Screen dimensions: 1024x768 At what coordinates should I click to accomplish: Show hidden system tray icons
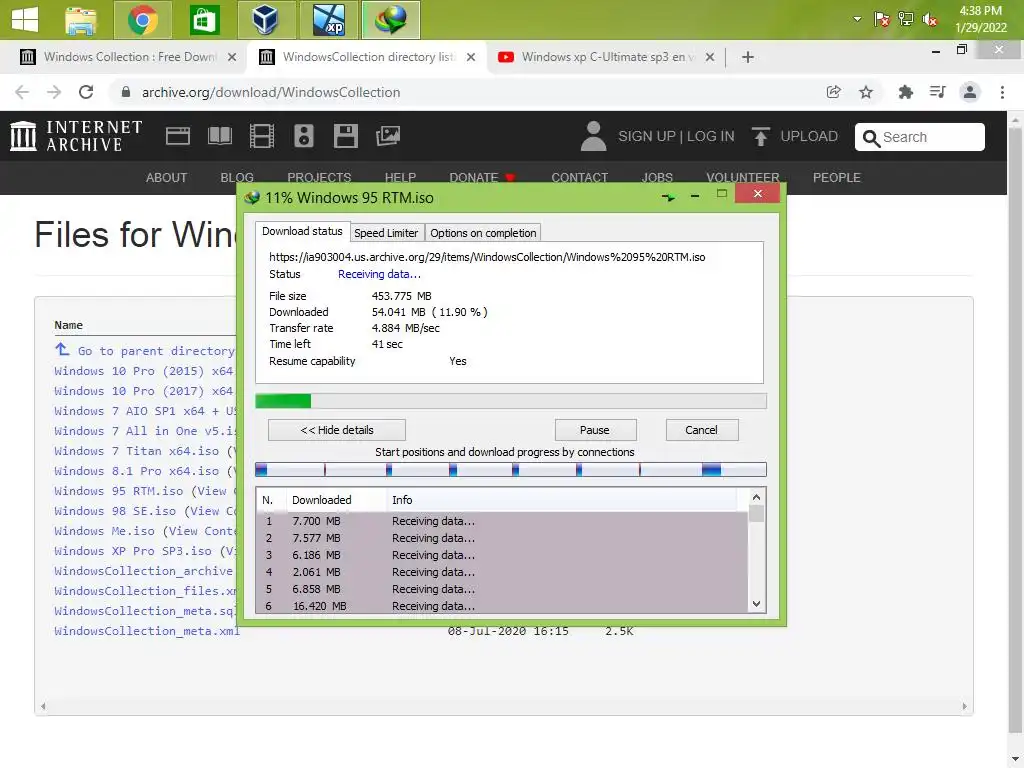(857, 19)
